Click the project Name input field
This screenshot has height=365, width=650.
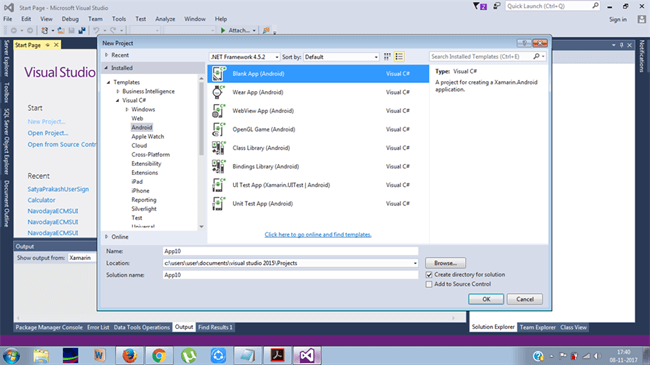point(290,251)
